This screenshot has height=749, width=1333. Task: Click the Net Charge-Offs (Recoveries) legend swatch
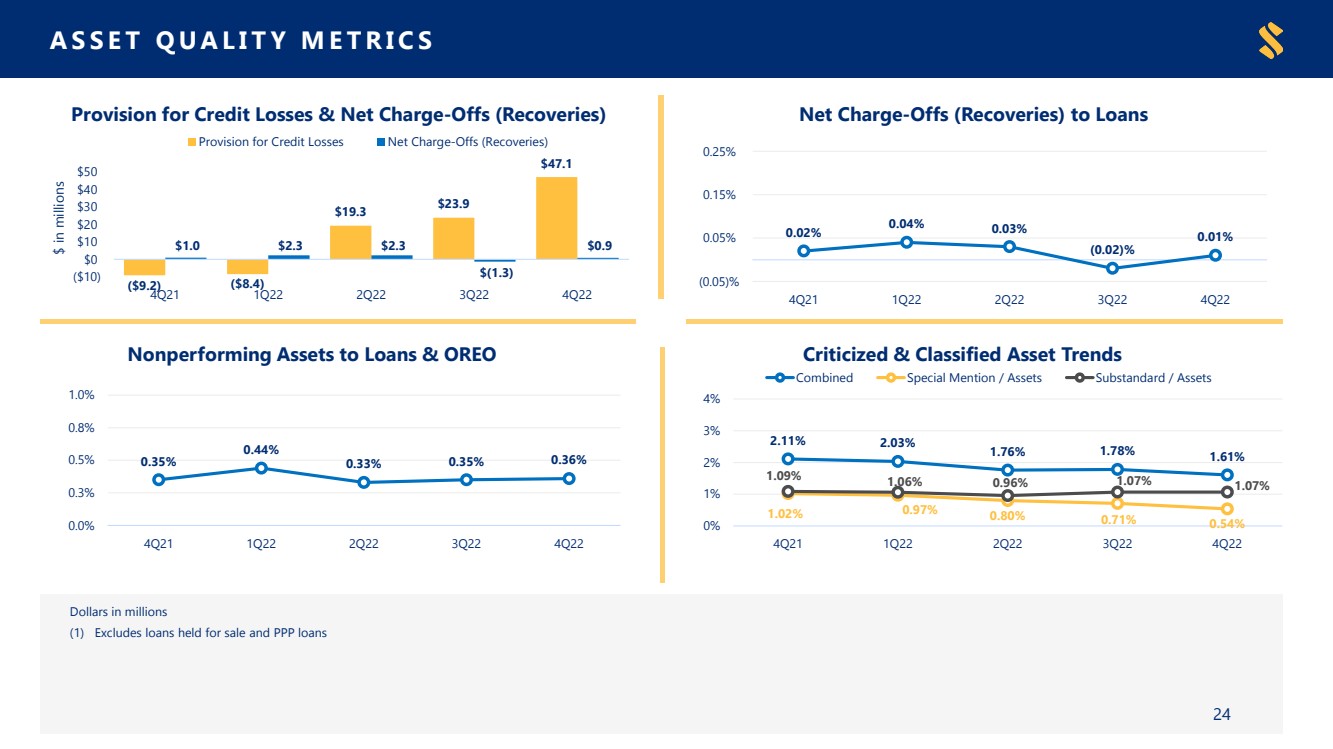pos(380,142)
